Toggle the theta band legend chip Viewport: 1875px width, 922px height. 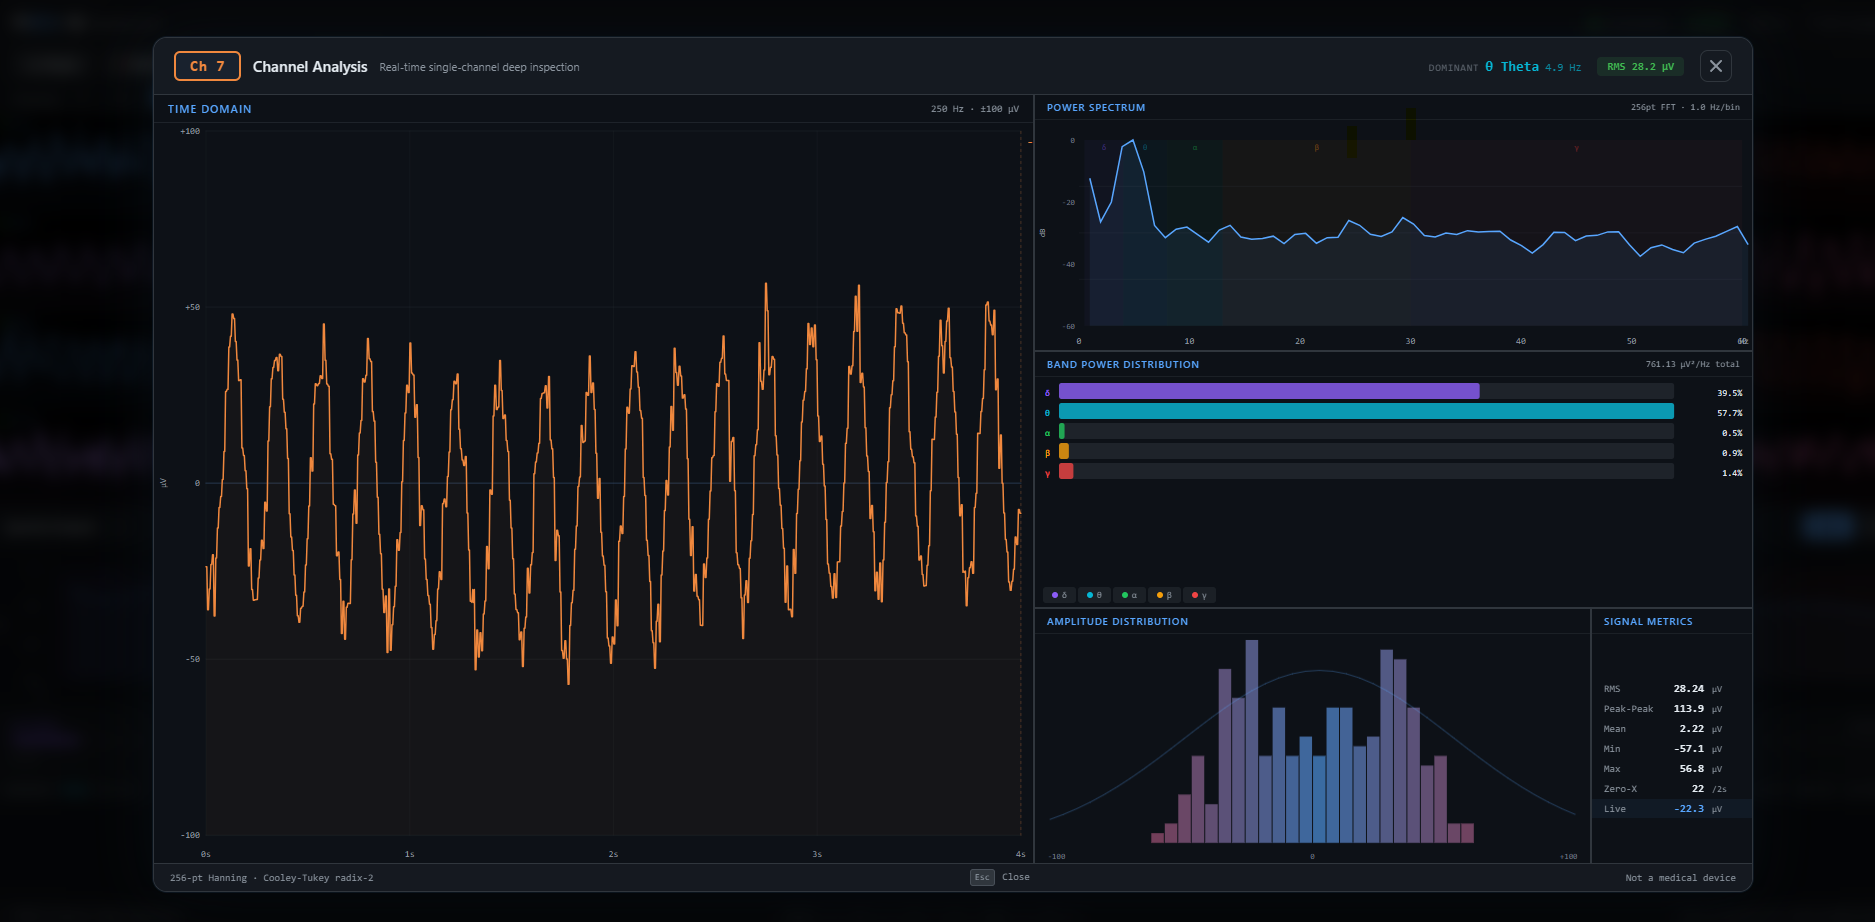coord(1094,595)
